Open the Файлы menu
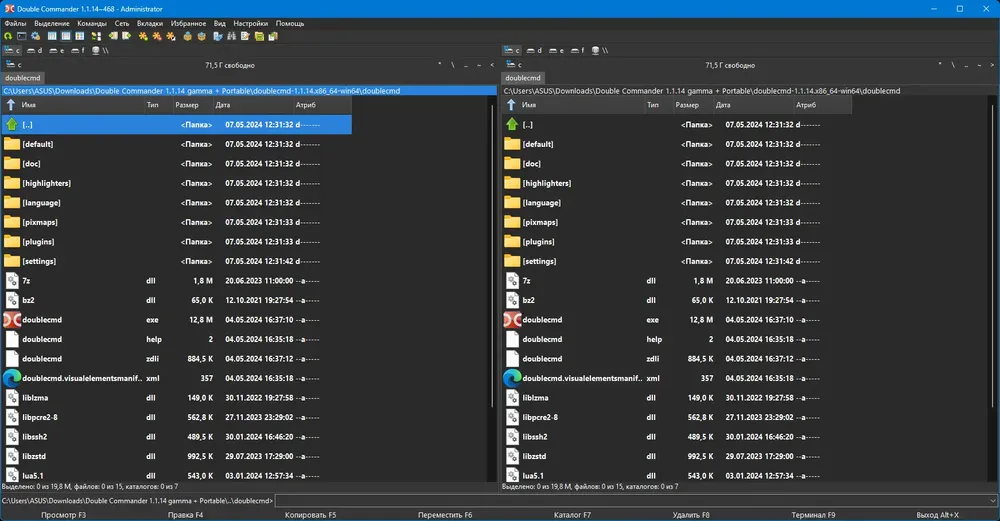 (x=15, y=23)
